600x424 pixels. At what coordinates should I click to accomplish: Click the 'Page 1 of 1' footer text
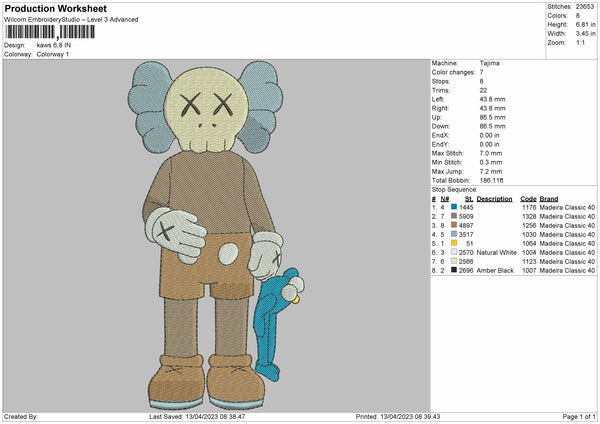(x=579, y=416)
